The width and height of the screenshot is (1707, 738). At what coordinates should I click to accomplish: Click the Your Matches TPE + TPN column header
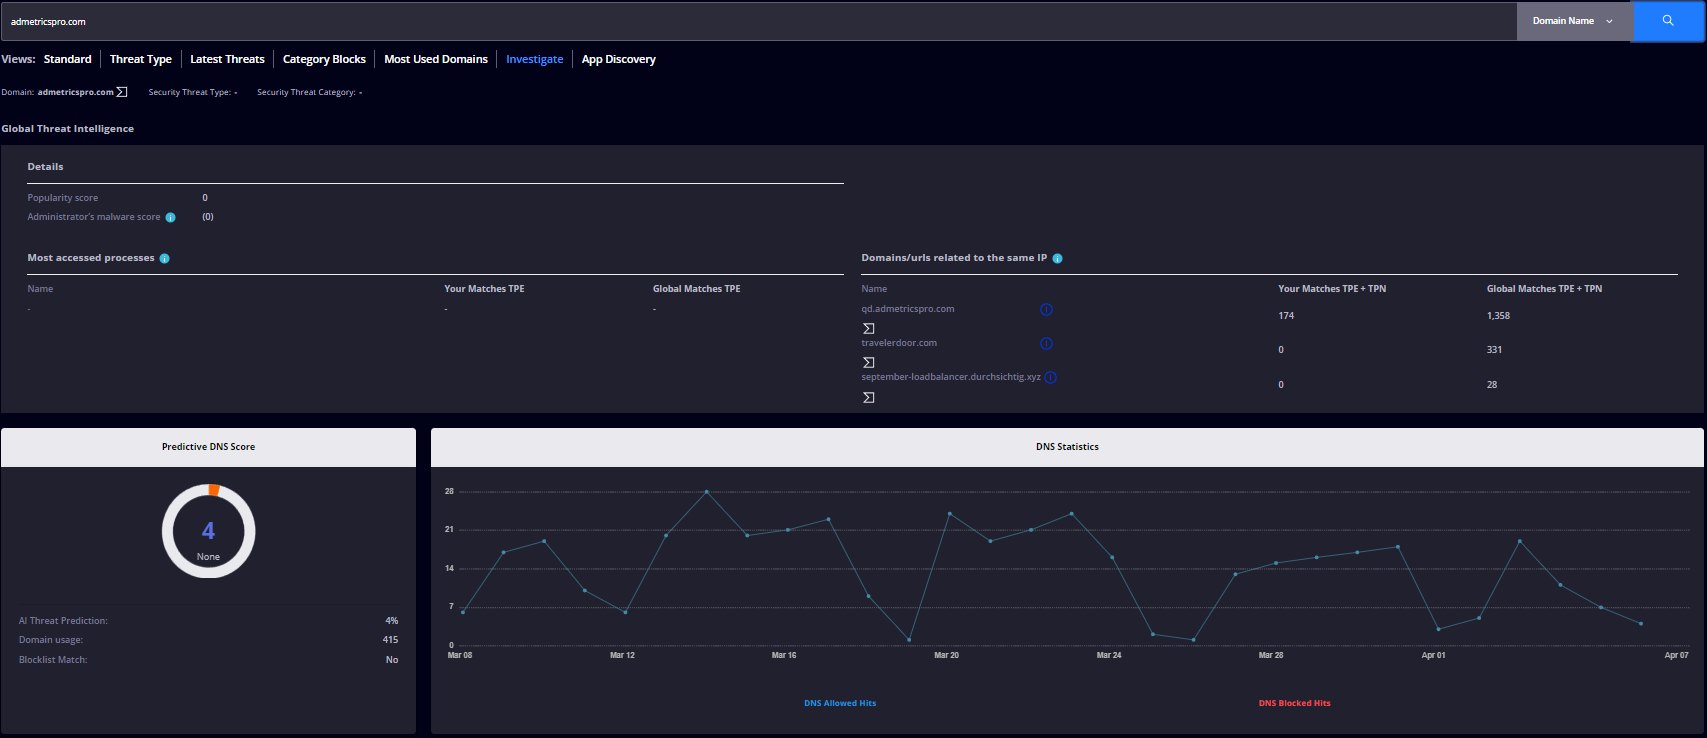[1332, 289]
